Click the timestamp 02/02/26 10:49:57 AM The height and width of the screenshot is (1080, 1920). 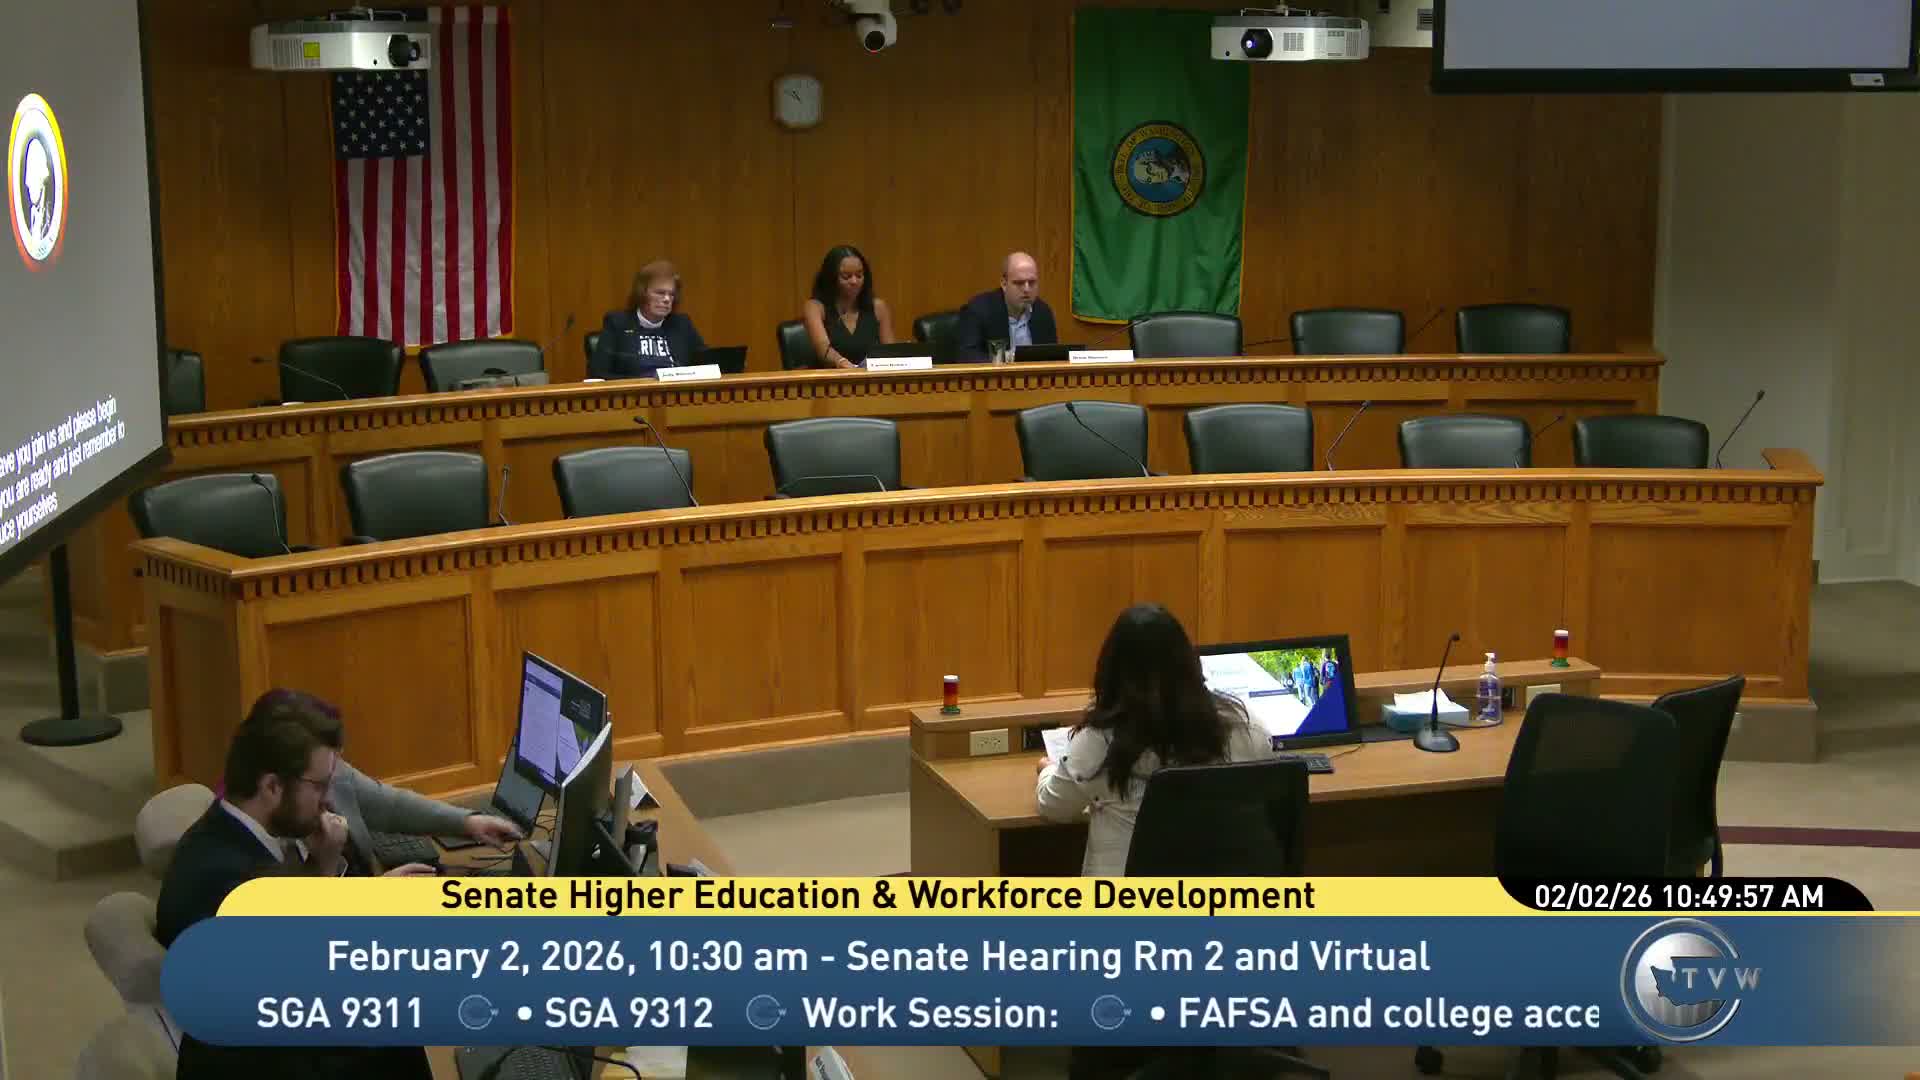1679,896
